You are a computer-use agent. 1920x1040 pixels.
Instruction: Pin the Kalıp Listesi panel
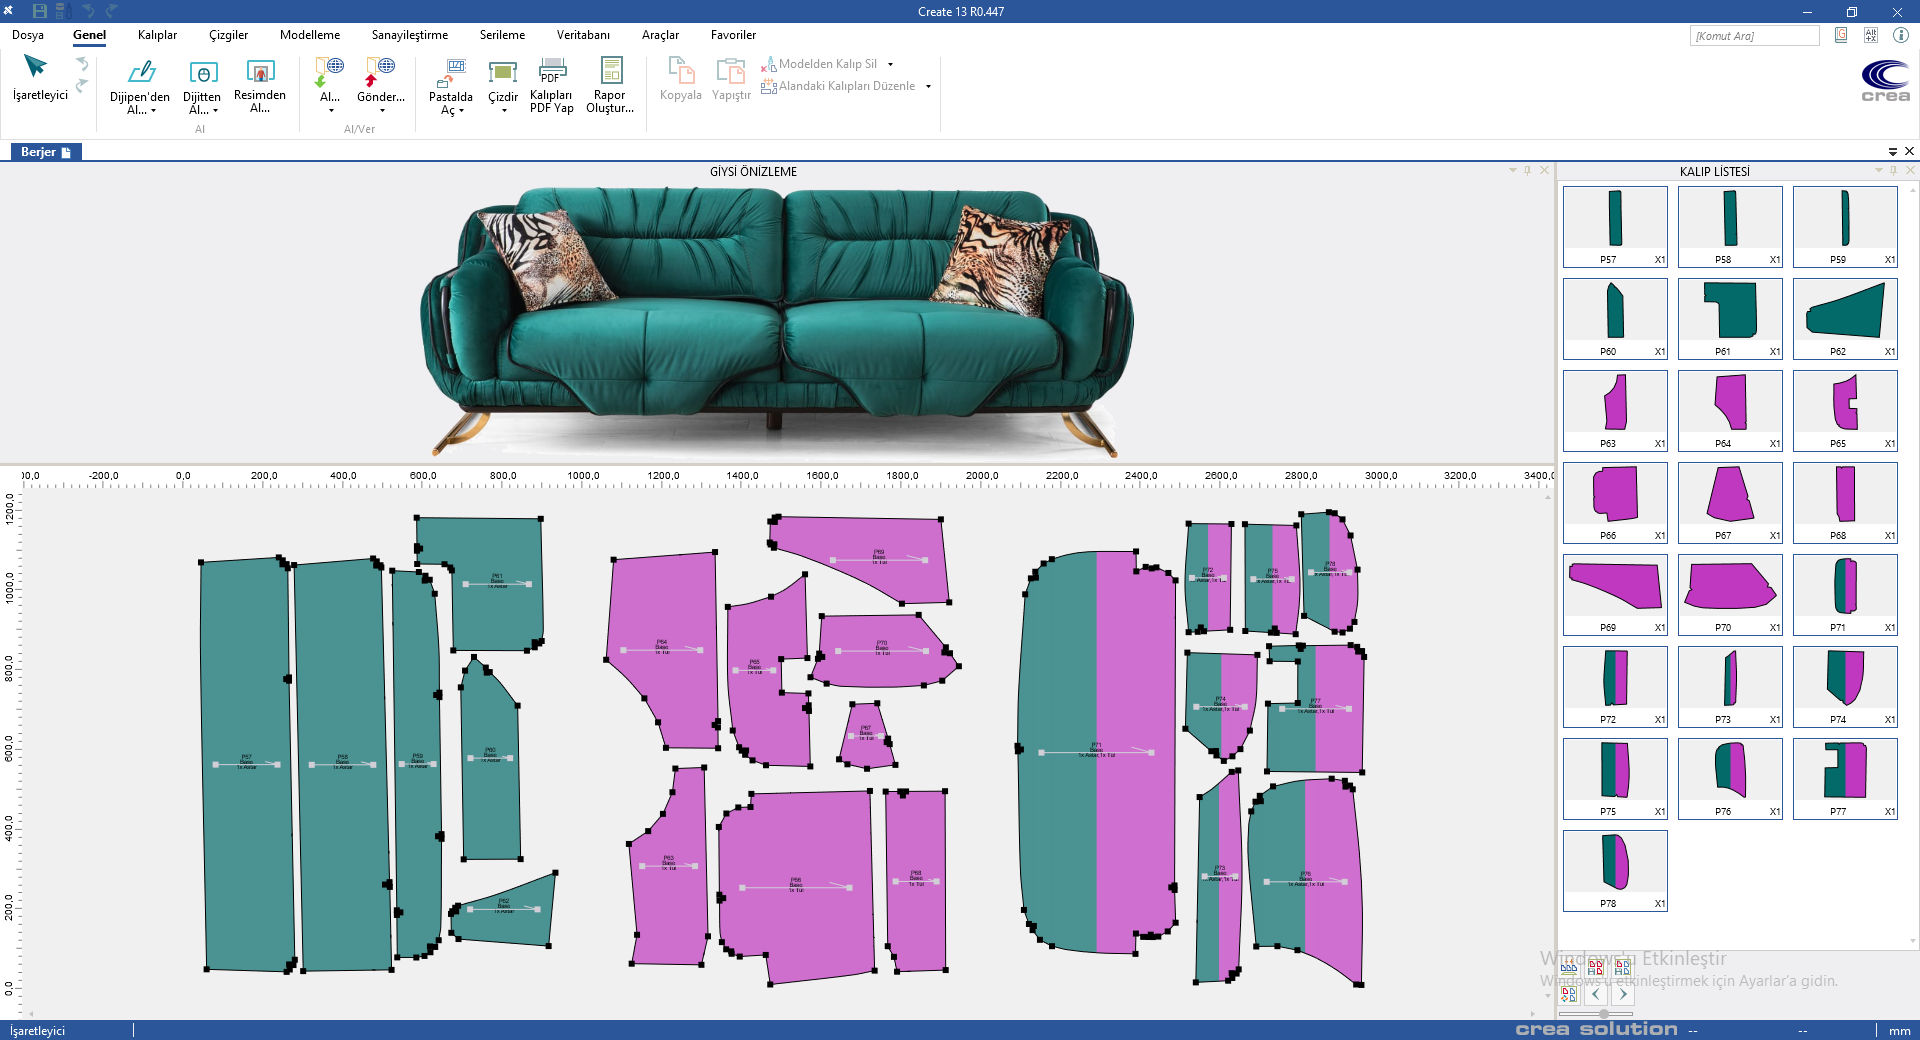point(1893,171)
